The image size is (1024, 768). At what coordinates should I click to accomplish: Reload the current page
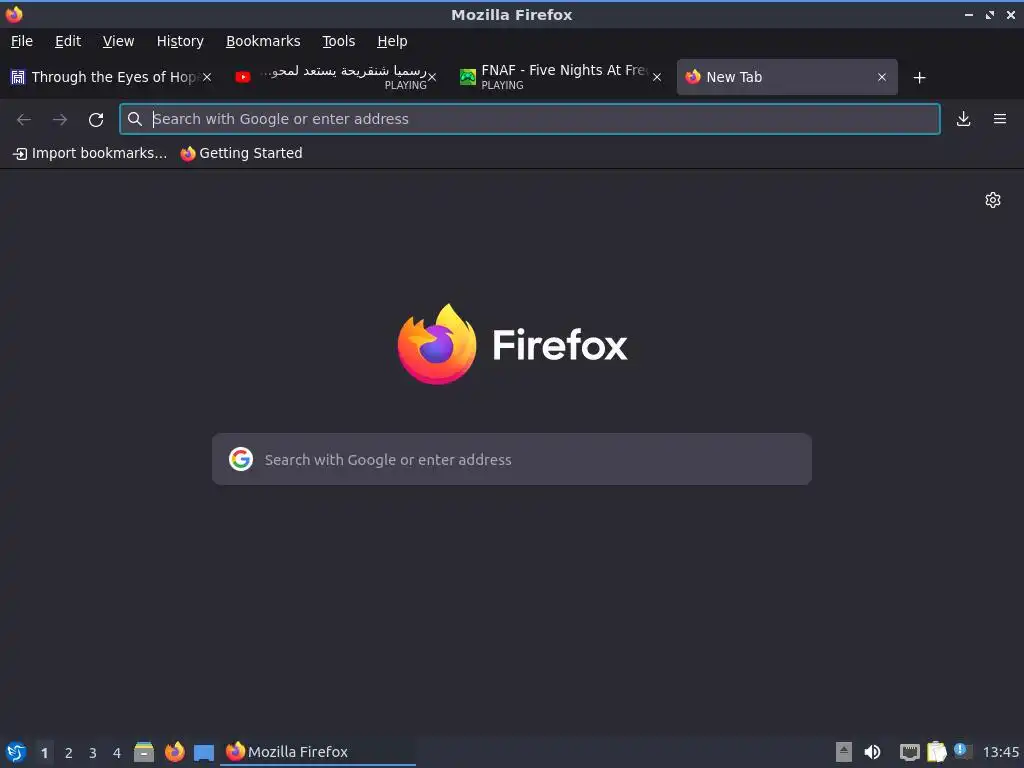(96, 120)
